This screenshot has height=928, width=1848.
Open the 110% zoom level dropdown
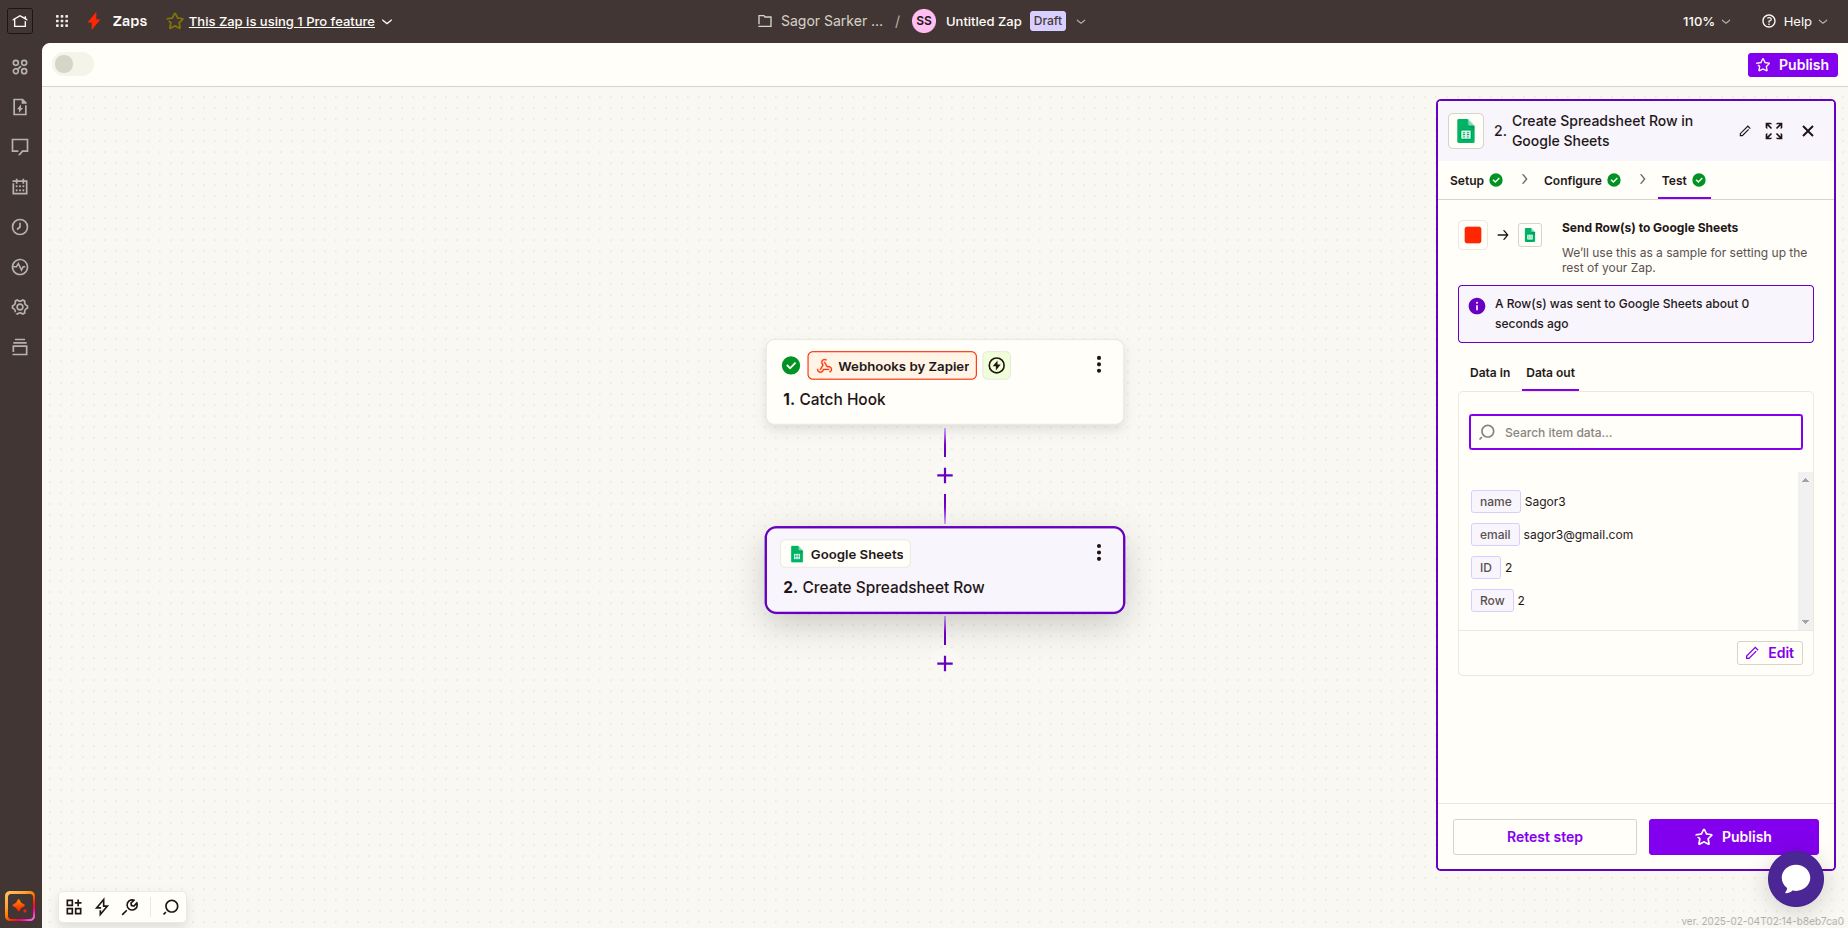pyautogui.click(x=1706, y=21)
